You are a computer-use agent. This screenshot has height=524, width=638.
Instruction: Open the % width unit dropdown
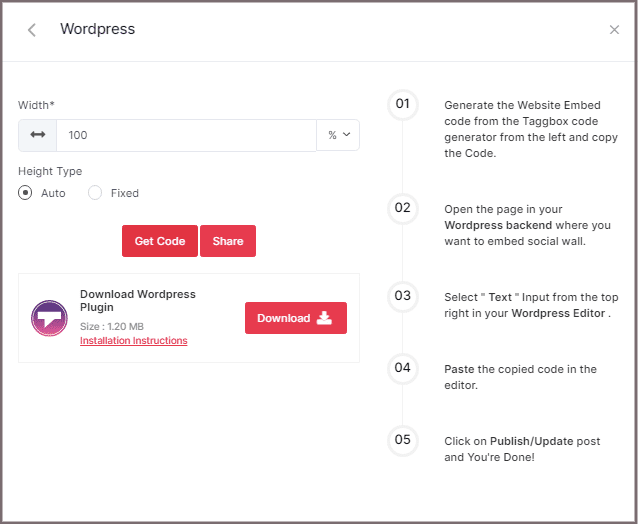pos(338,135)
